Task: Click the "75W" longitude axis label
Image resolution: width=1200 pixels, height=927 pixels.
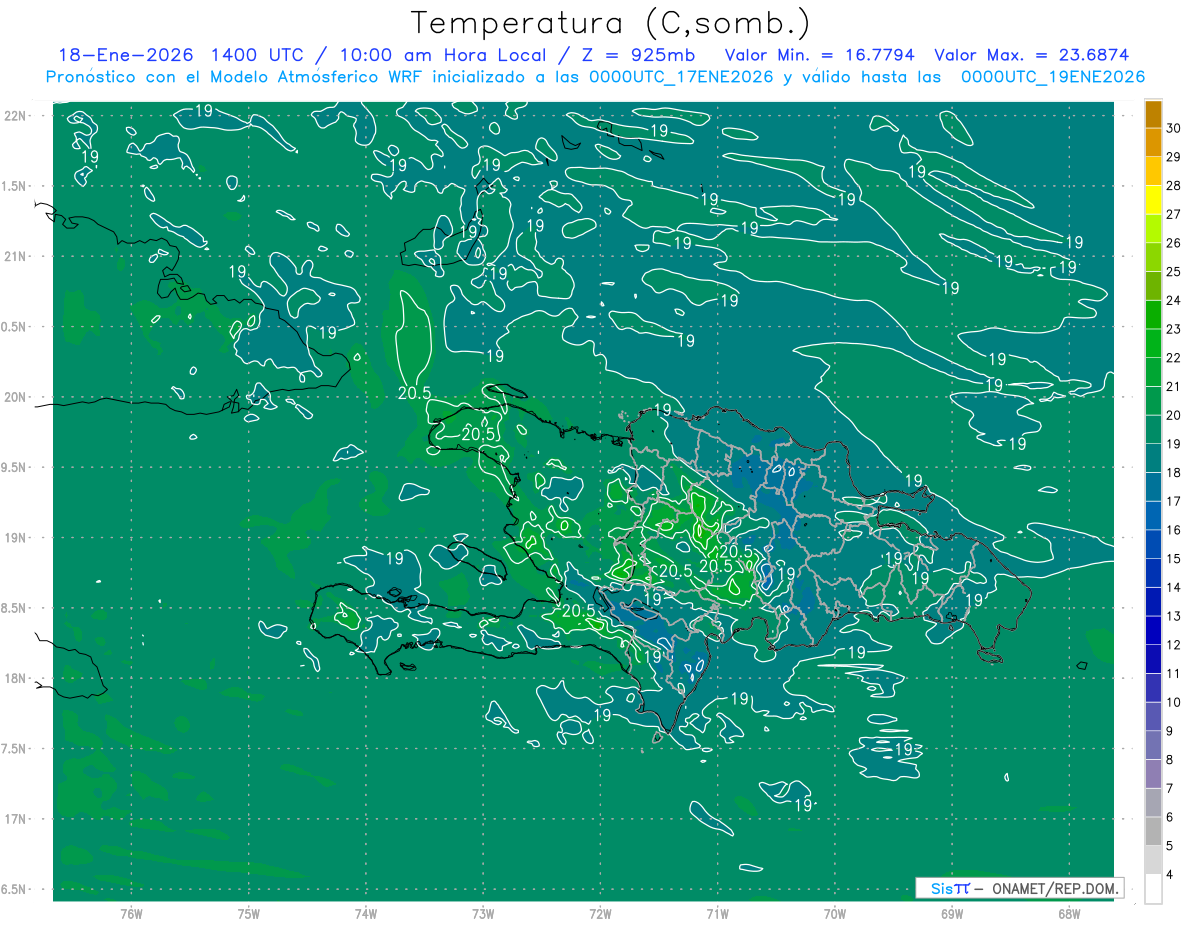Action: click(249, 912)
